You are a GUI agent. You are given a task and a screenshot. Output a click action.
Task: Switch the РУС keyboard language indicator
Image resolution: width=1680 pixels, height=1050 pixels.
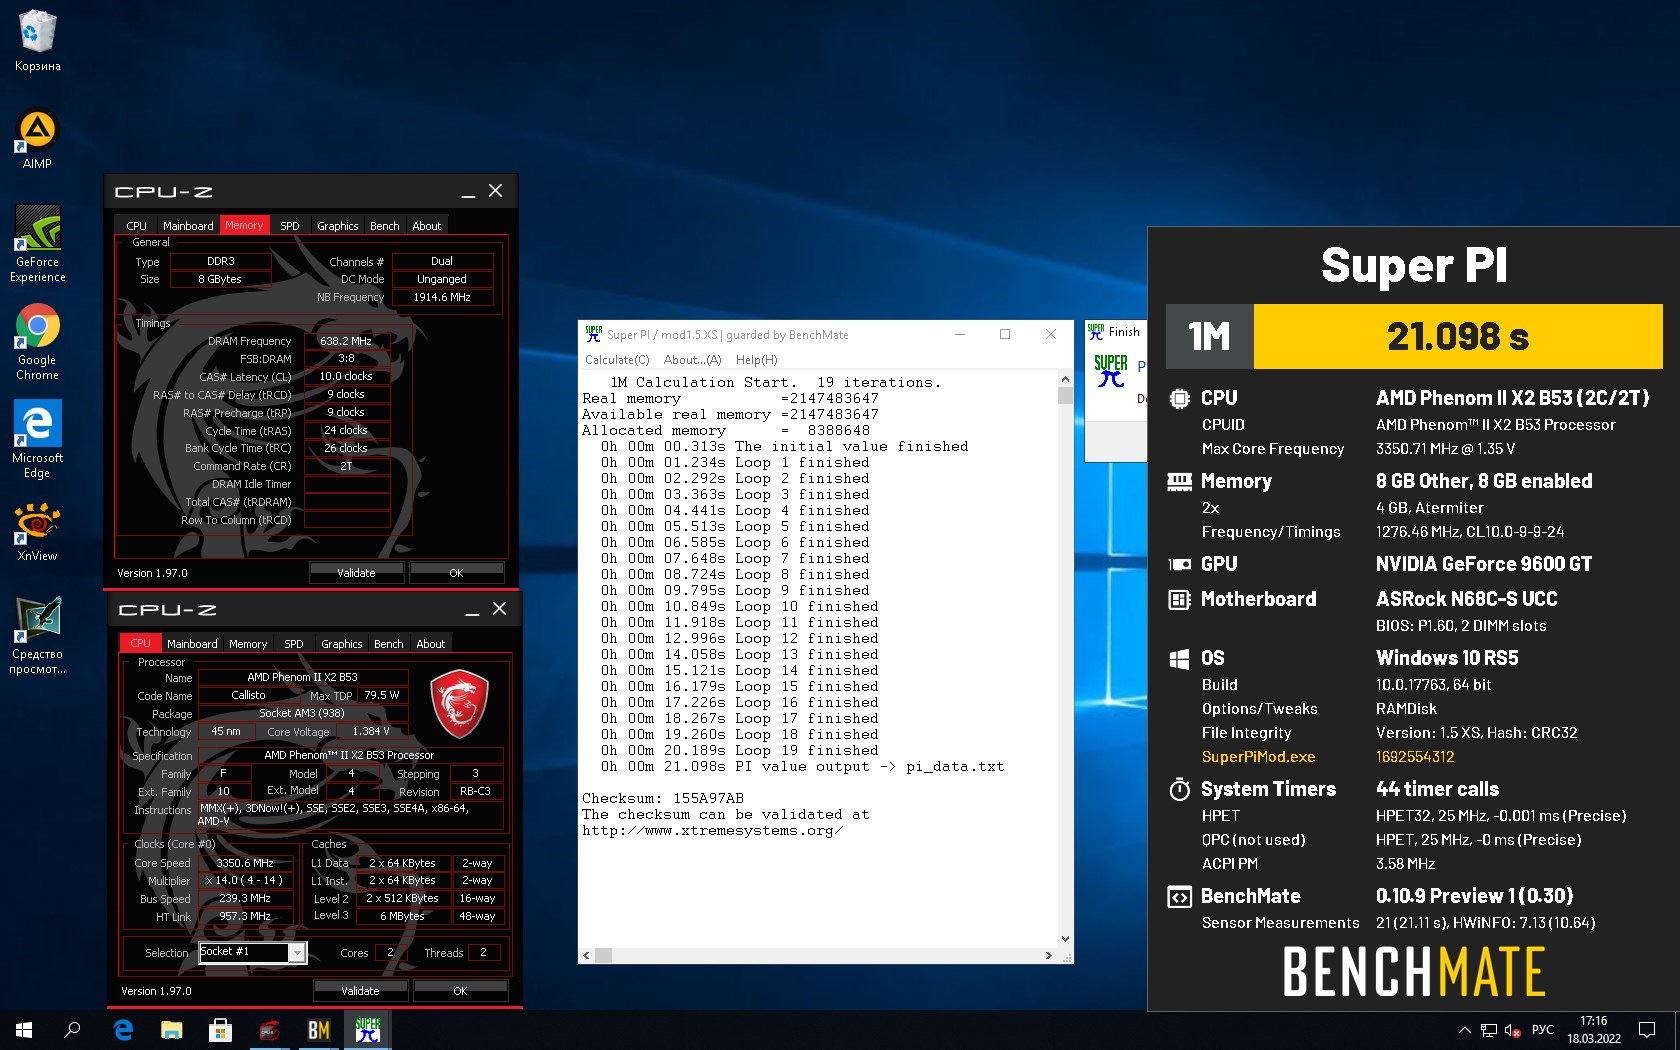[x=1543, y=1030]
